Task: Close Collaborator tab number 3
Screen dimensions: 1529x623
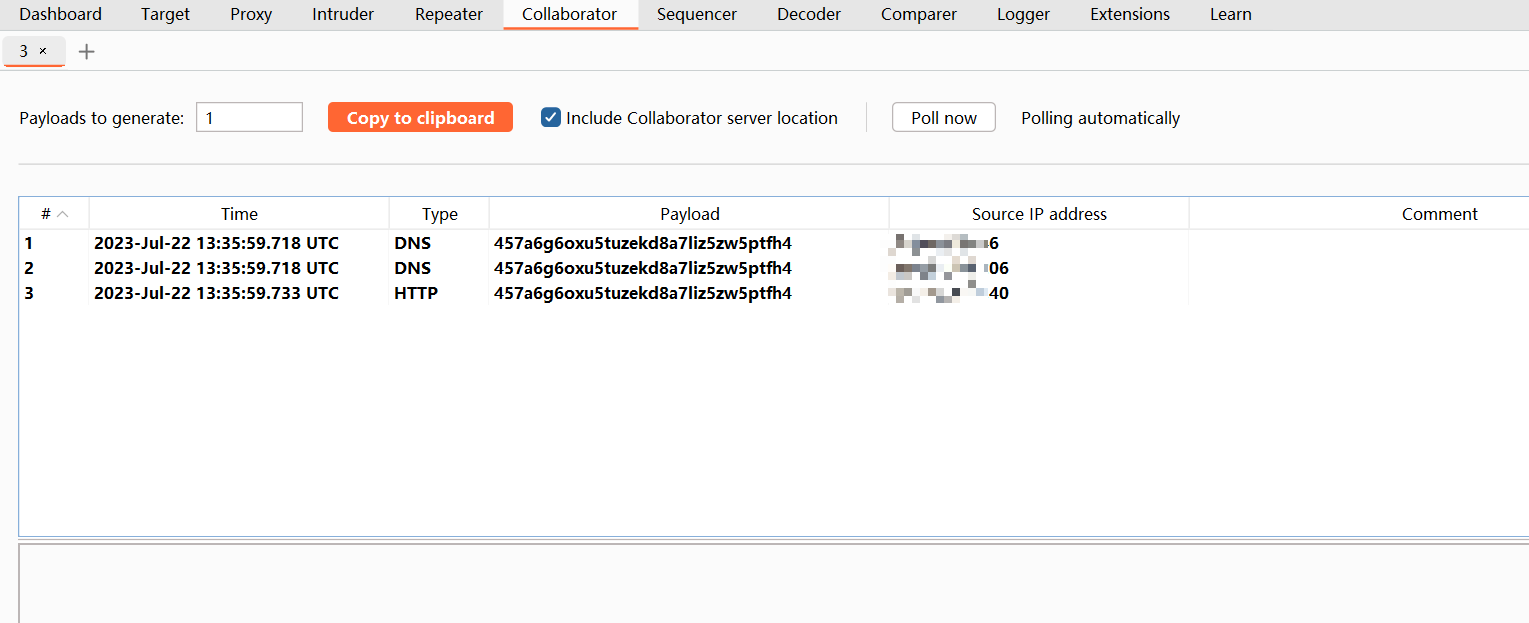Action: pos(43,51)
